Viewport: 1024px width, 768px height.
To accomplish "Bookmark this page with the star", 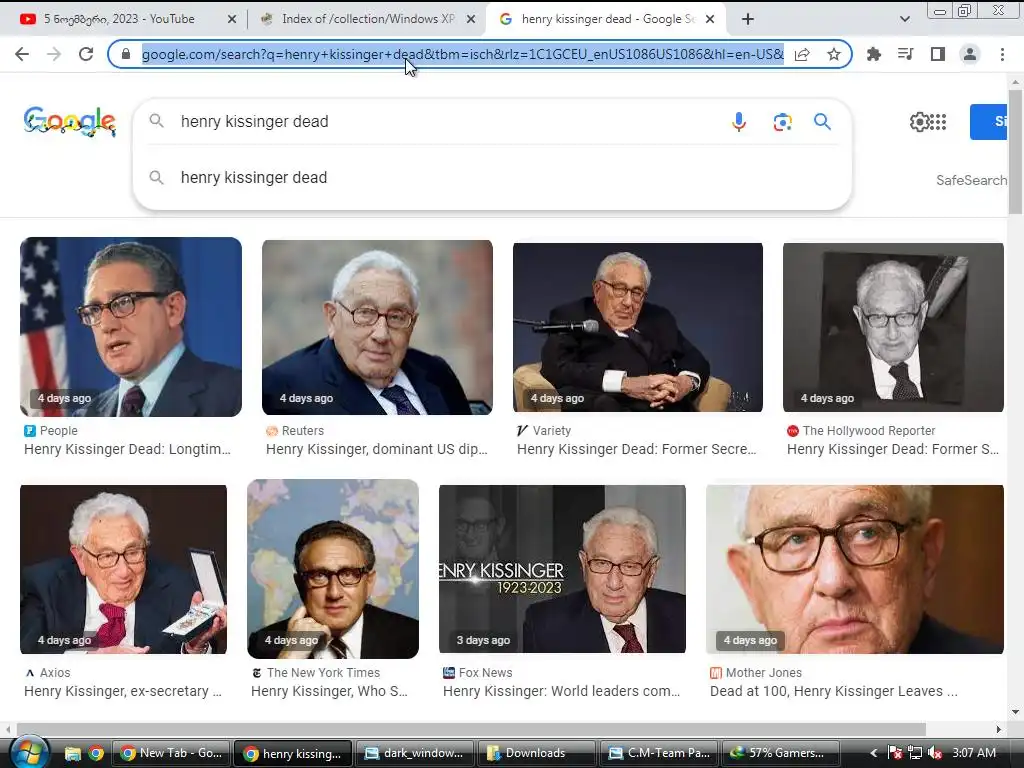I will point(833,54).
